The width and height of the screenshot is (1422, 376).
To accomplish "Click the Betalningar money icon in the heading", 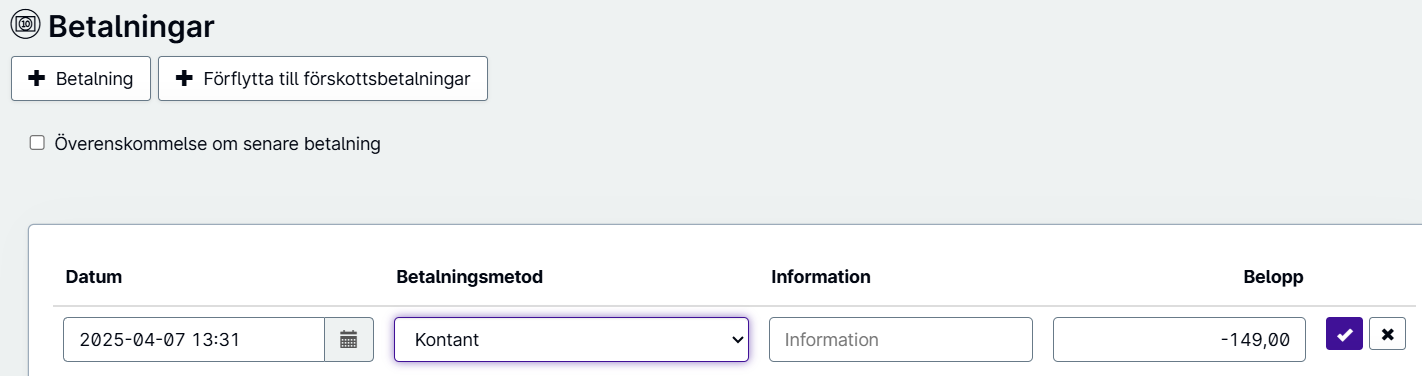I will (x=26, y=24).
